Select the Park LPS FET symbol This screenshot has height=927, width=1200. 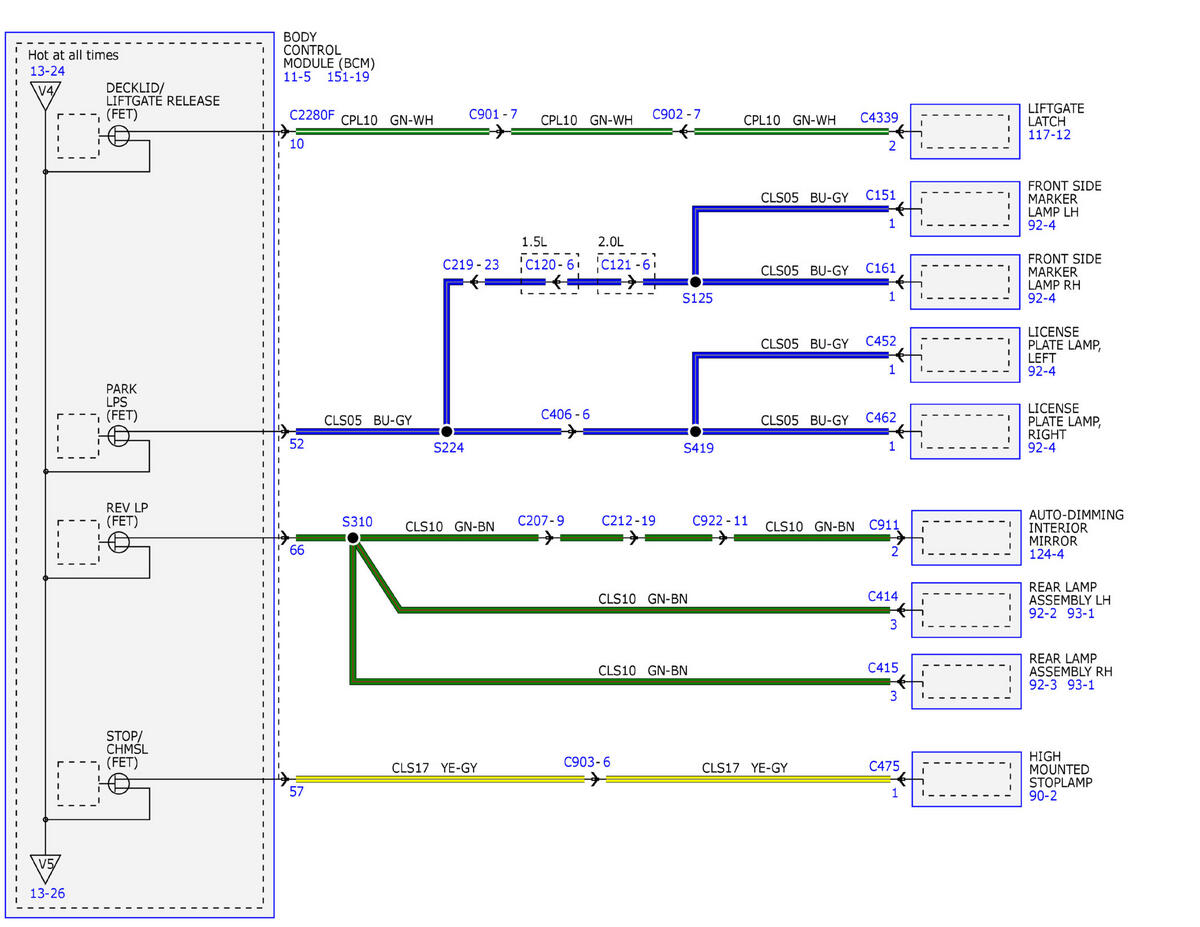point(119,436)
